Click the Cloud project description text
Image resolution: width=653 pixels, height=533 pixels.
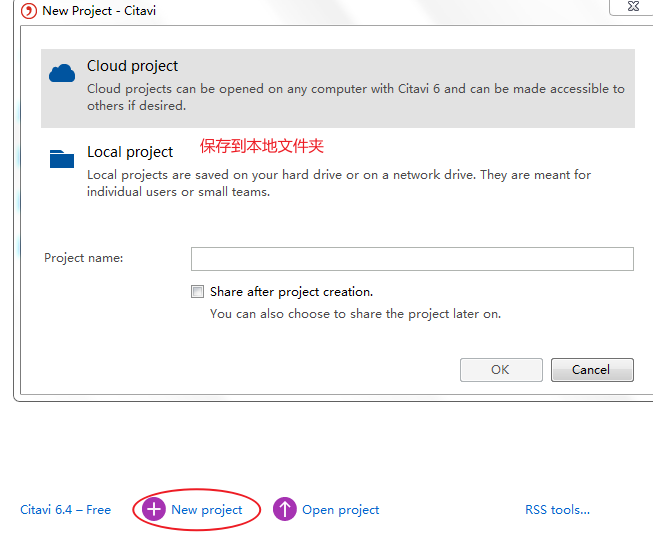356,97
